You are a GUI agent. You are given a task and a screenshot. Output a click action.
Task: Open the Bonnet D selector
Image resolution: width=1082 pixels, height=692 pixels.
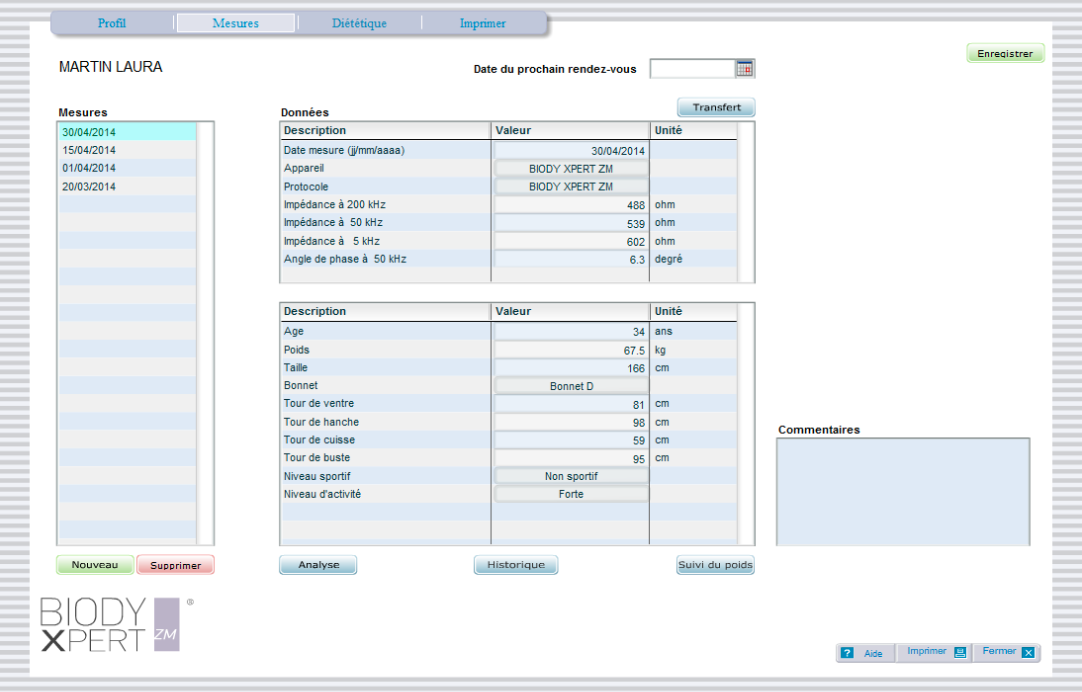571,386
